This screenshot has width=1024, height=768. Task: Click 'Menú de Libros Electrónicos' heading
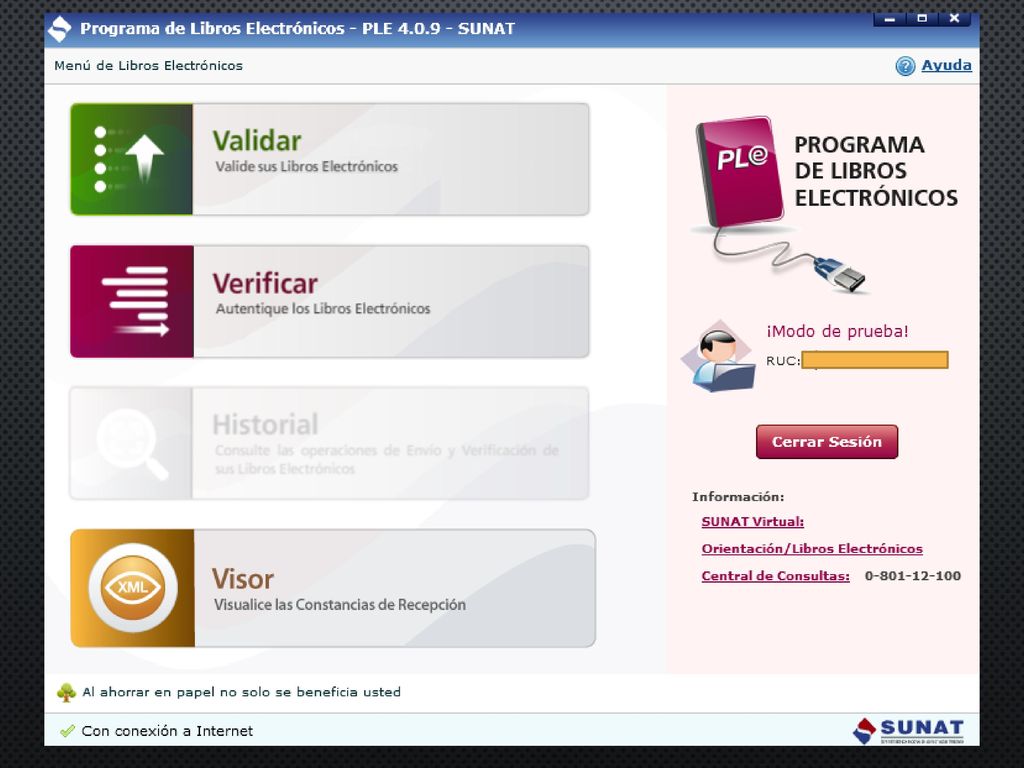coord(148,66)
